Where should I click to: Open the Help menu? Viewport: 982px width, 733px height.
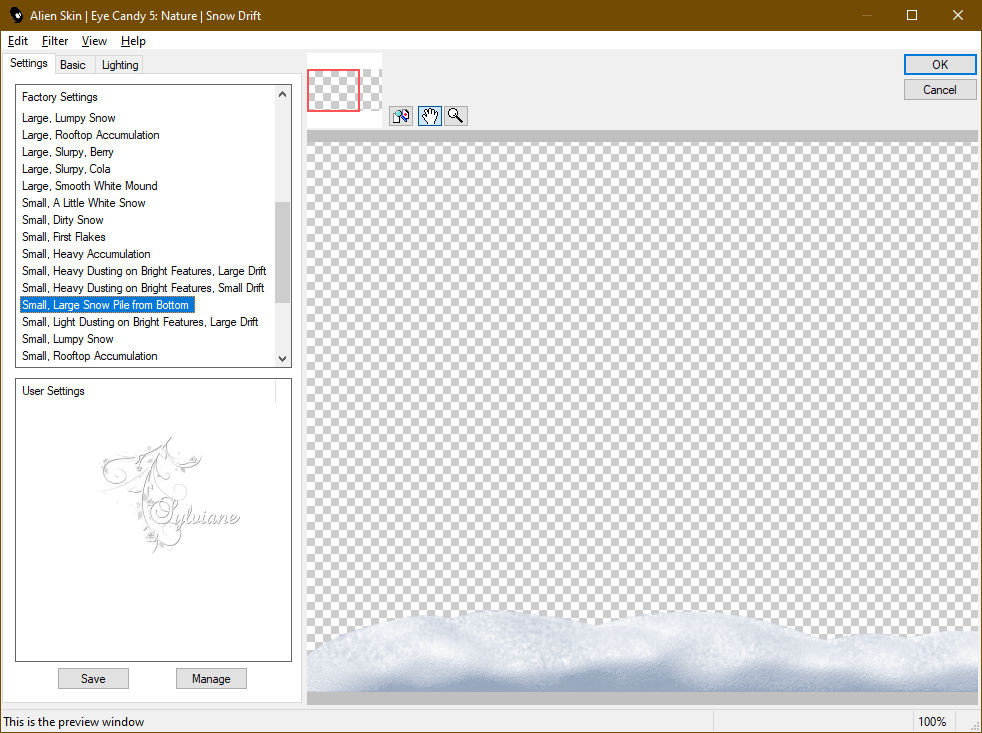coord(133,41)
